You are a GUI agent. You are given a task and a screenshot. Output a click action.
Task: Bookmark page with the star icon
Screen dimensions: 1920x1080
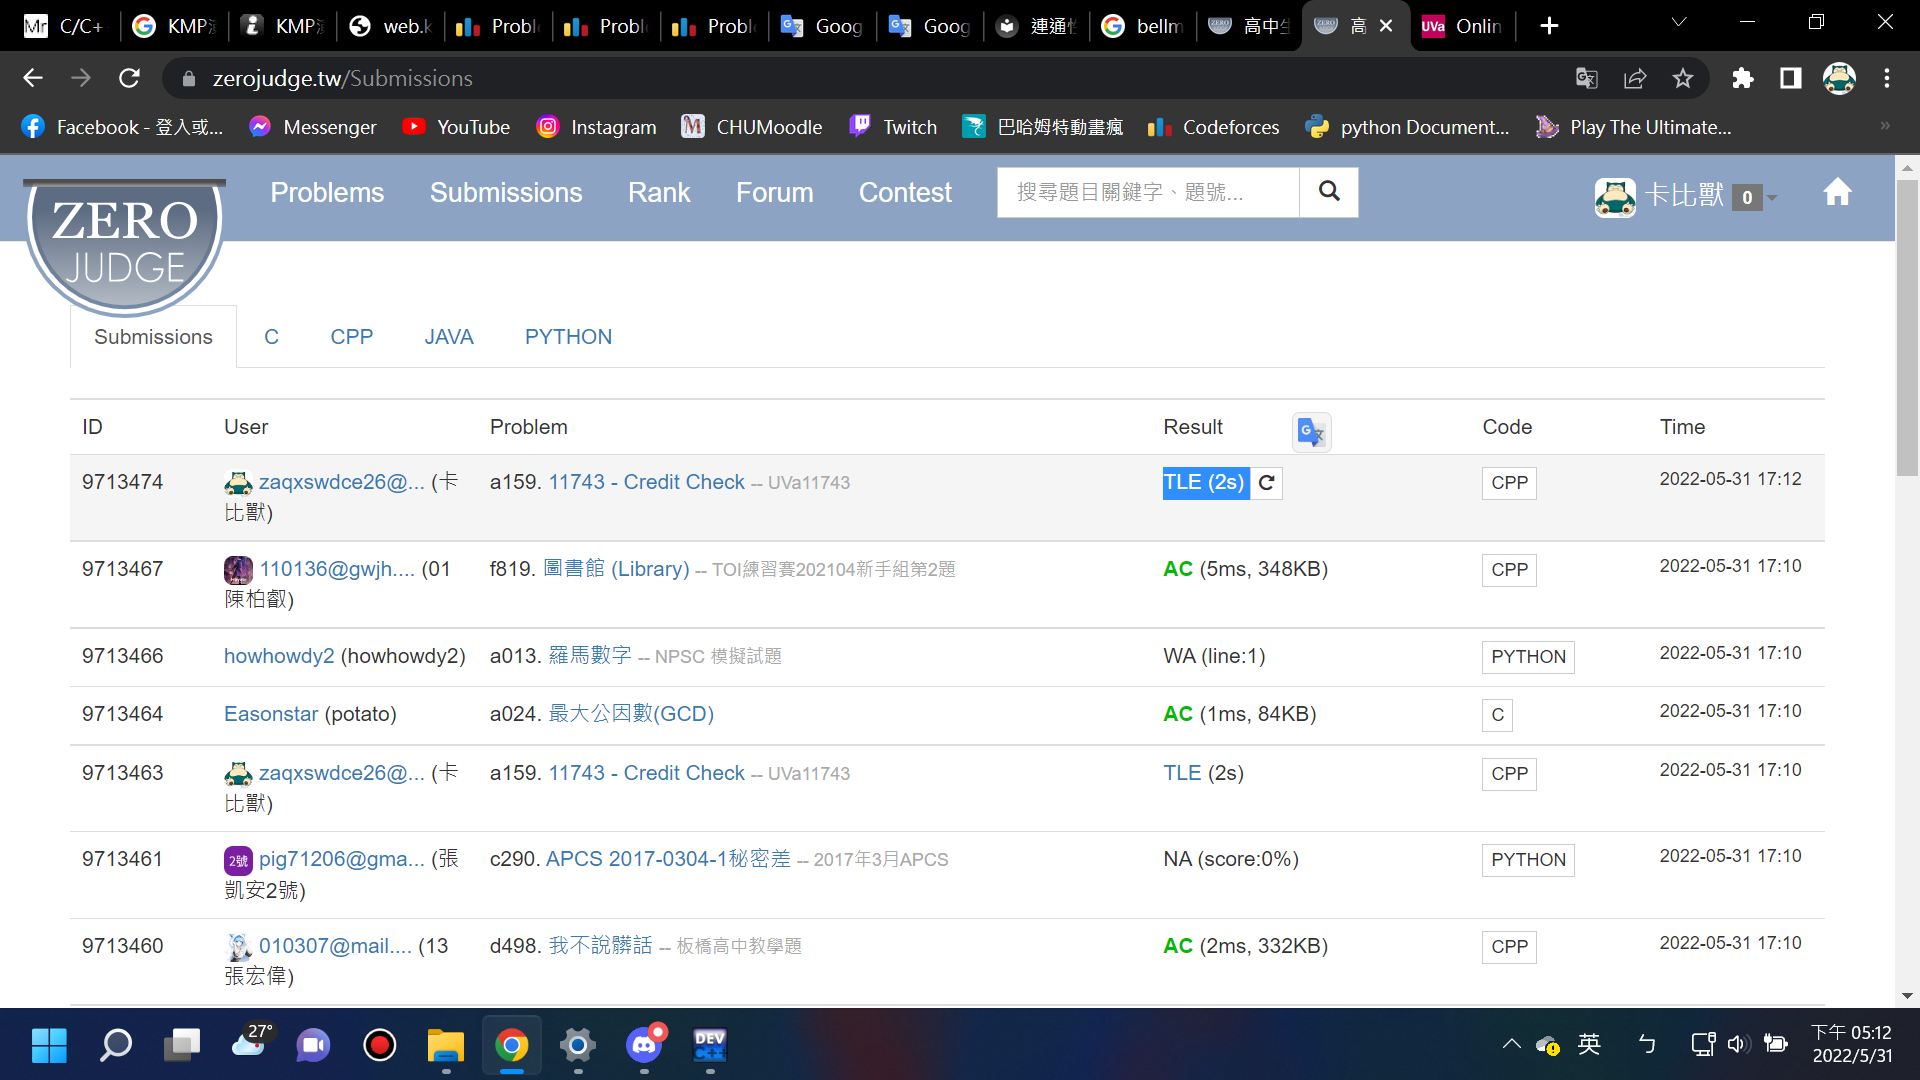(1683, 78)
